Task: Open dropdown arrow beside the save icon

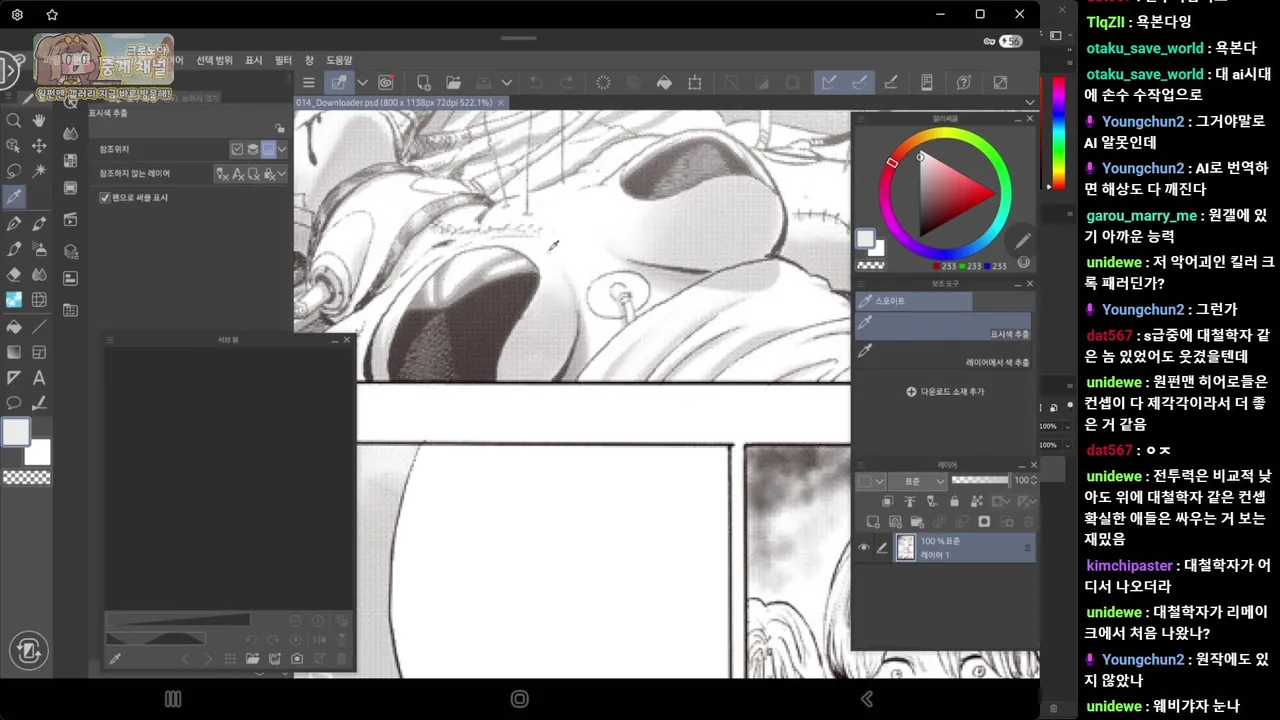Action: (x=506, y=83)
